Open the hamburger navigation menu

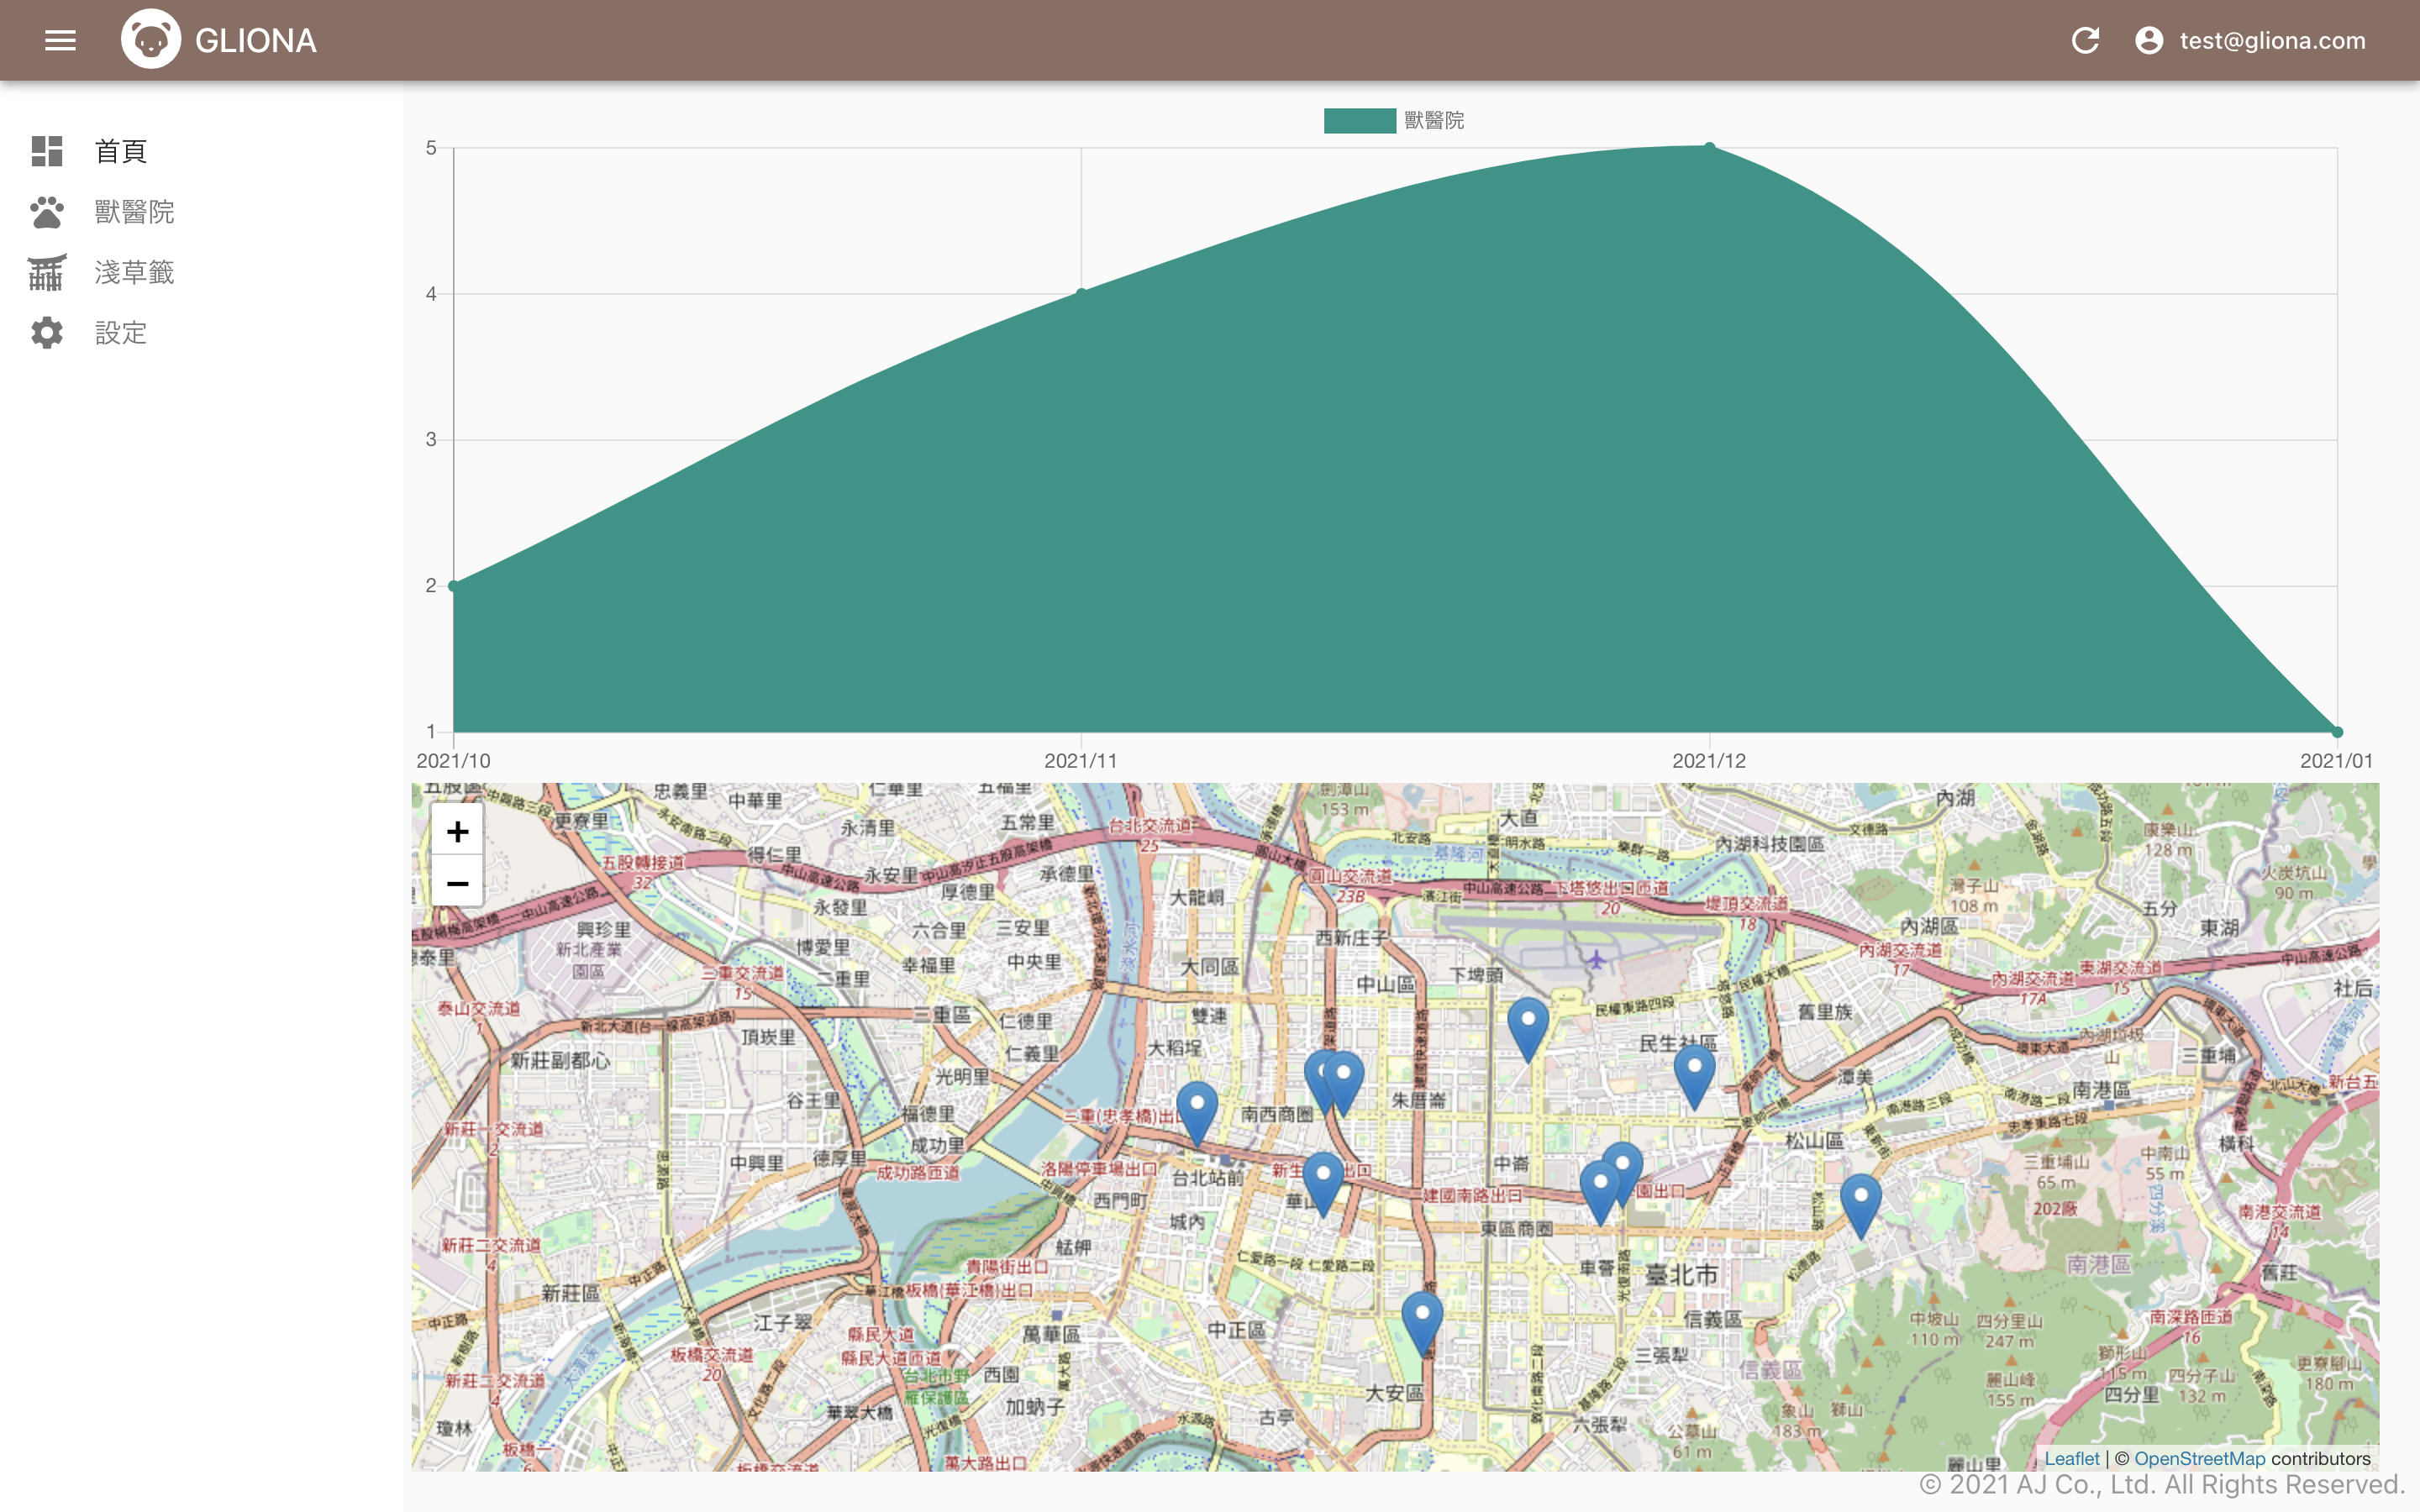click(60, 40)
